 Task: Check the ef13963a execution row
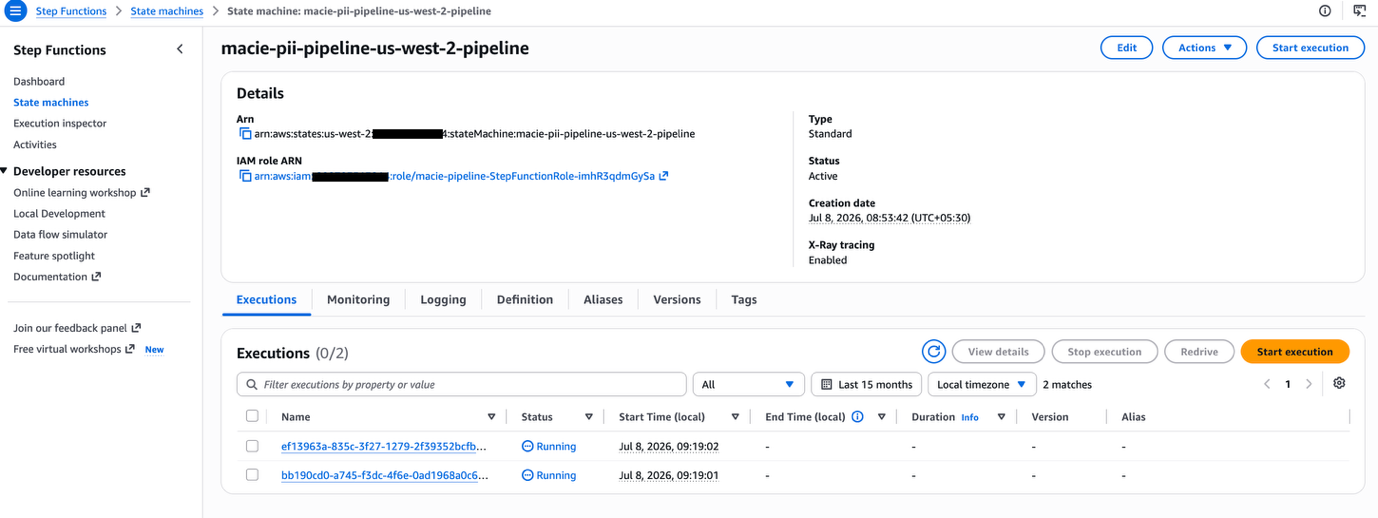point(252,446)
